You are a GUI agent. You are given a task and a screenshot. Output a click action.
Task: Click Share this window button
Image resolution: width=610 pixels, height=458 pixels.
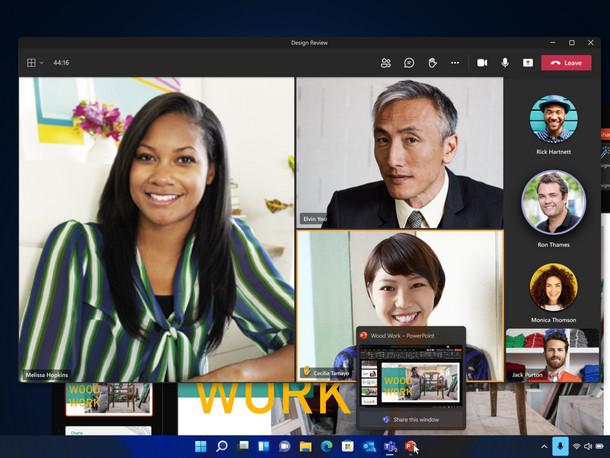point(411,419)
